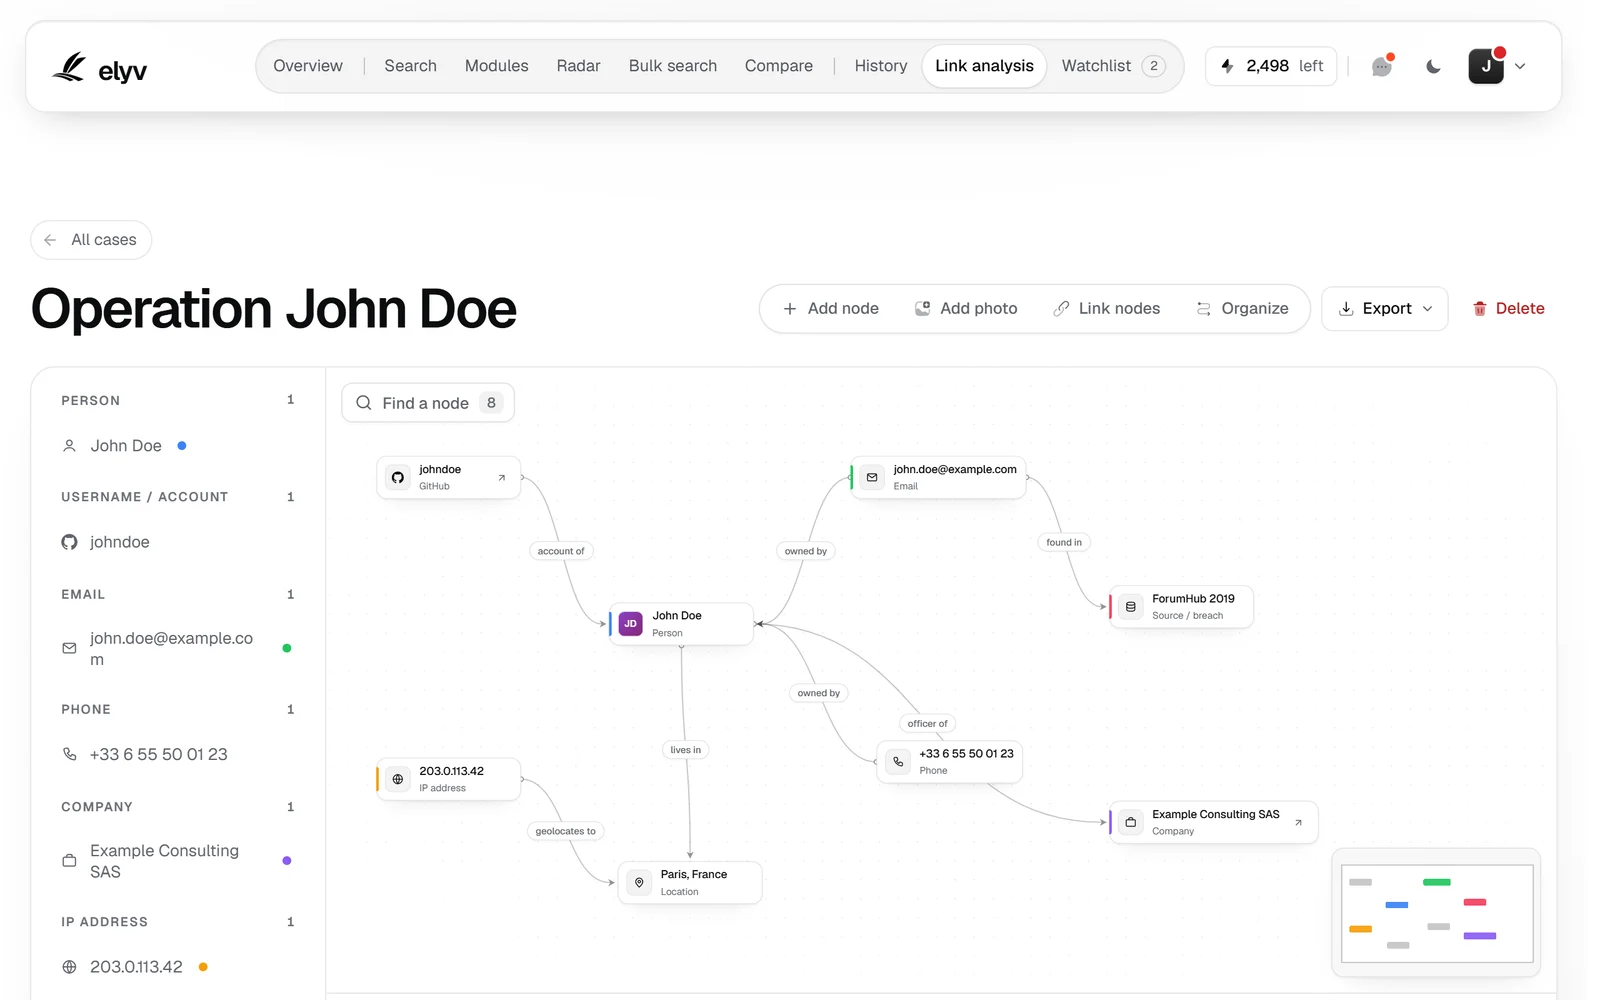Select John Doe in the Person list
The width and height of the screenshot is (1600, 1000).
coord(125,446)
